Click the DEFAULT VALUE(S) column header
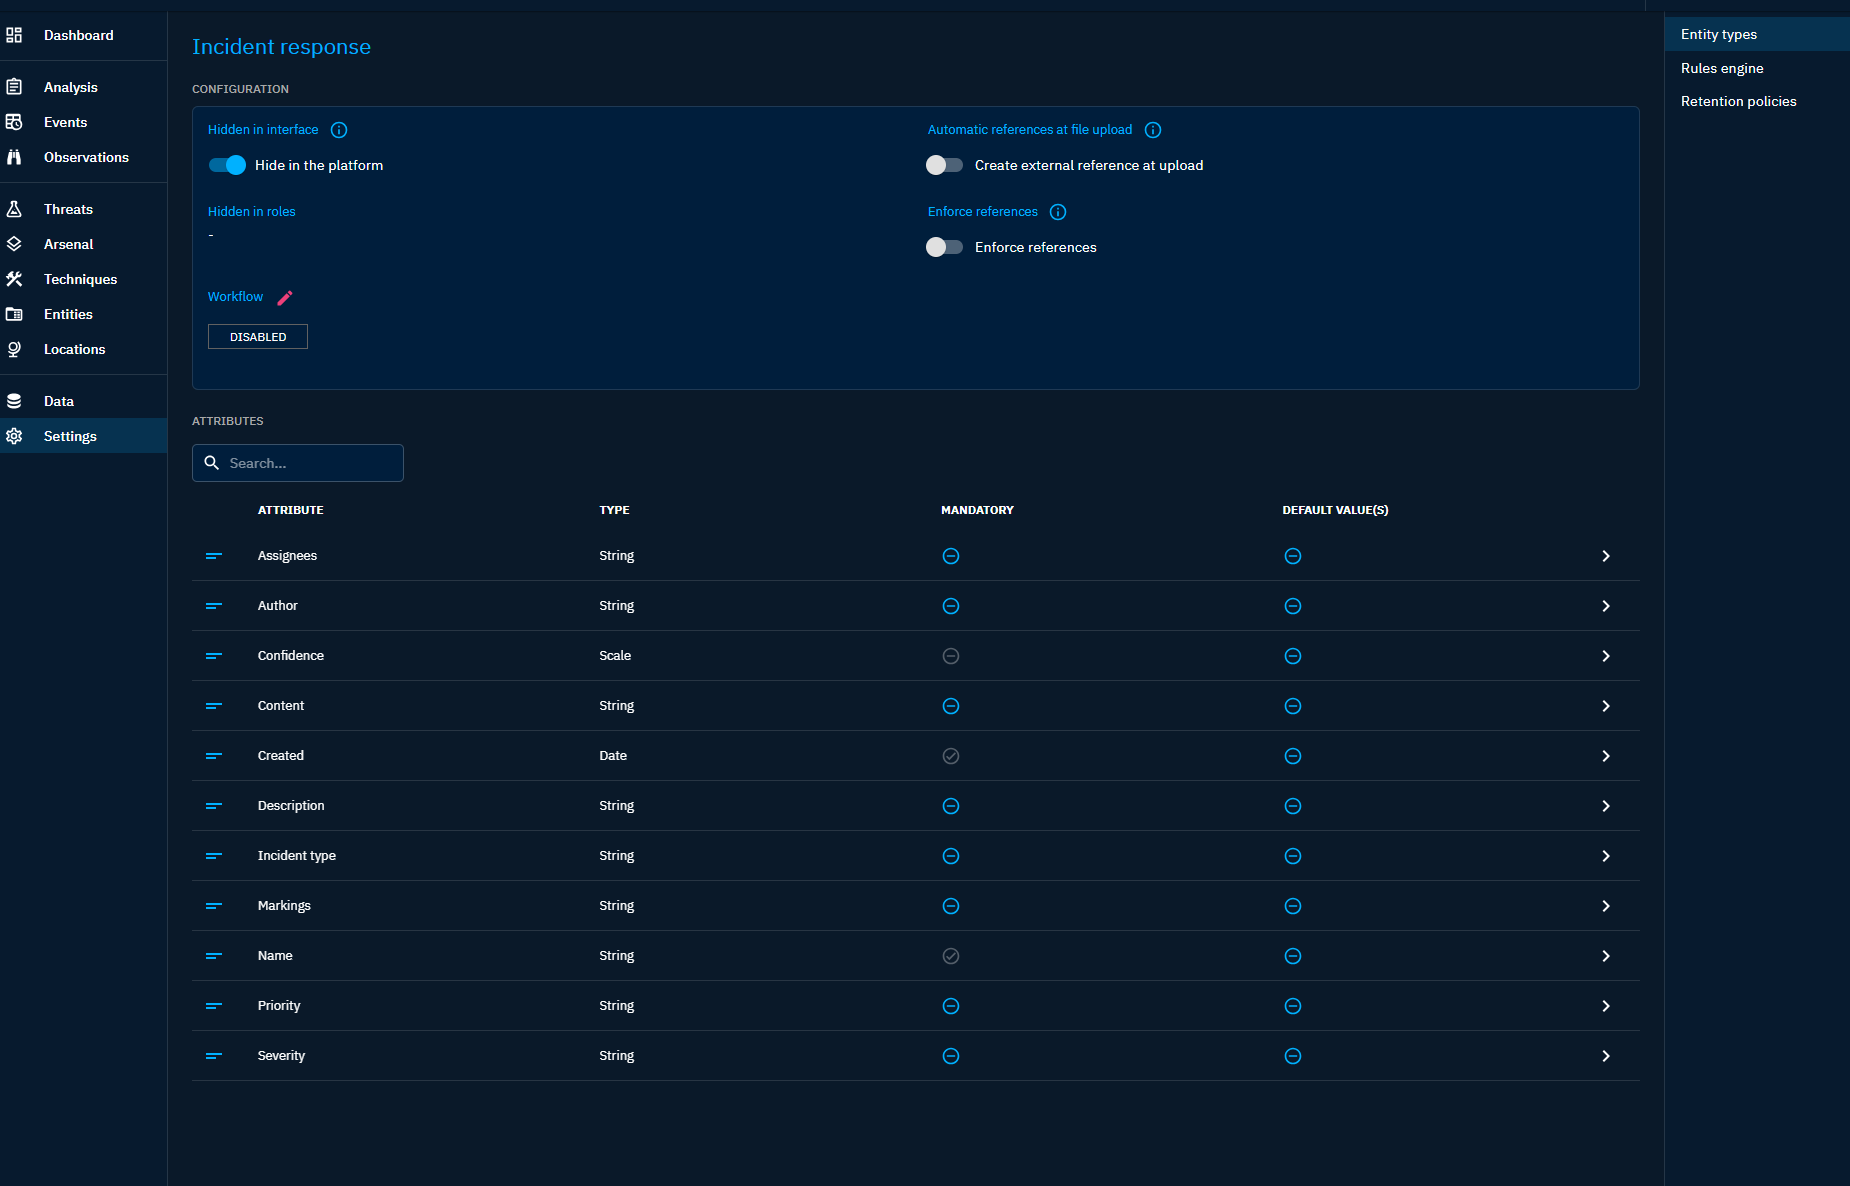This screenshot has width=1850, height=1186. click(x=1335, y=510)
